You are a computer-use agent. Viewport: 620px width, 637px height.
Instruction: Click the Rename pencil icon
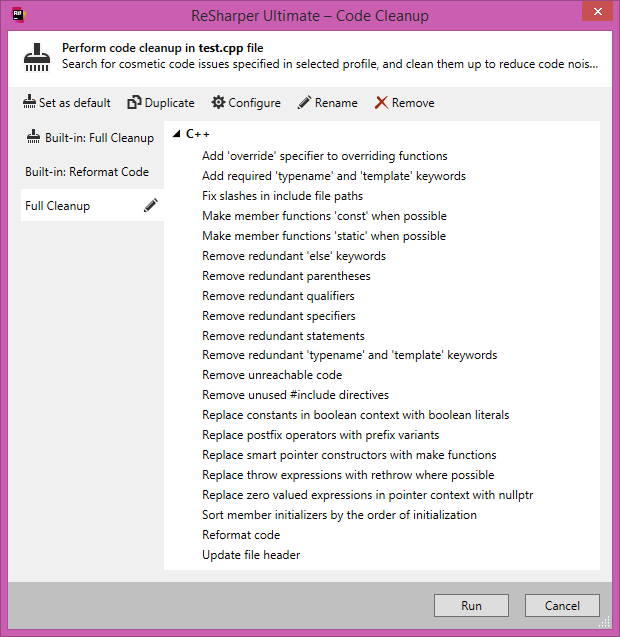click(x=305, y=102)
